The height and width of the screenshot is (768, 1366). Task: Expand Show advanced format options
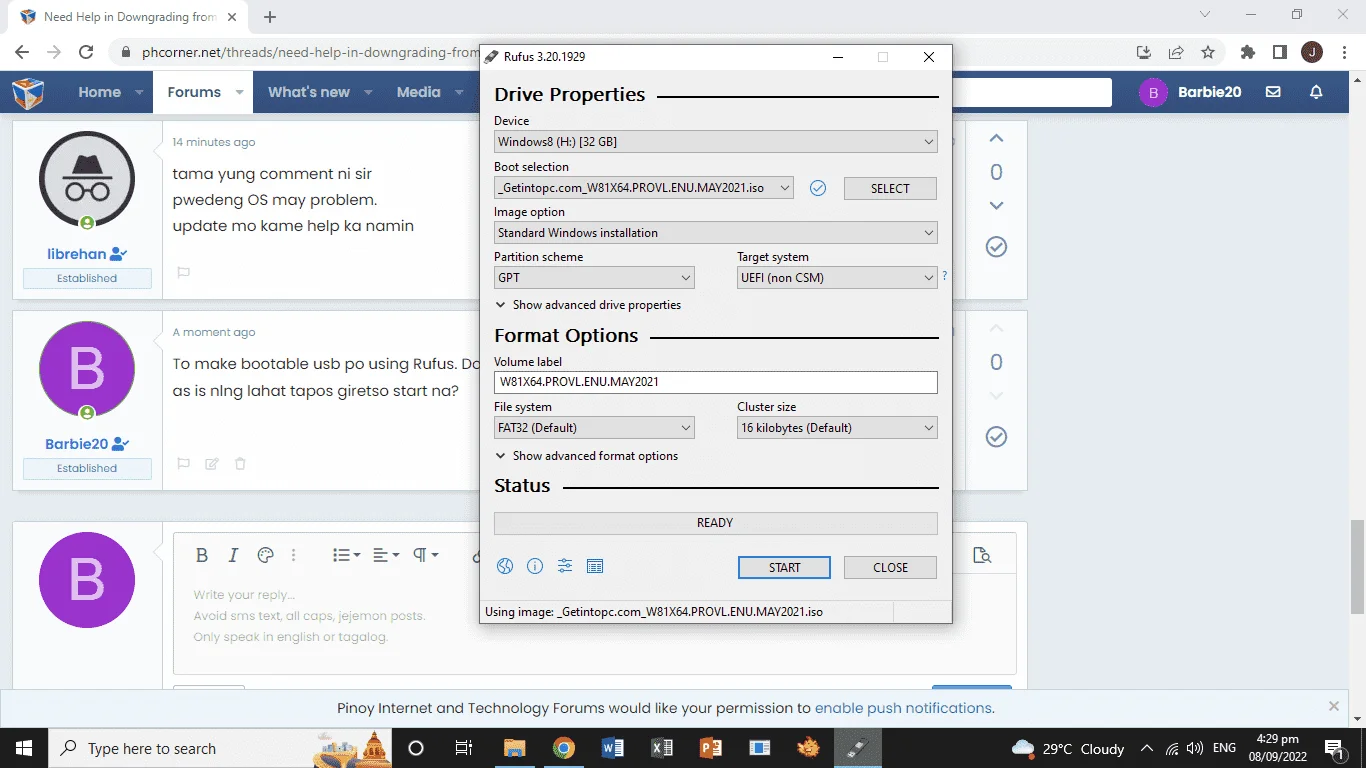[x=587, y=456]
